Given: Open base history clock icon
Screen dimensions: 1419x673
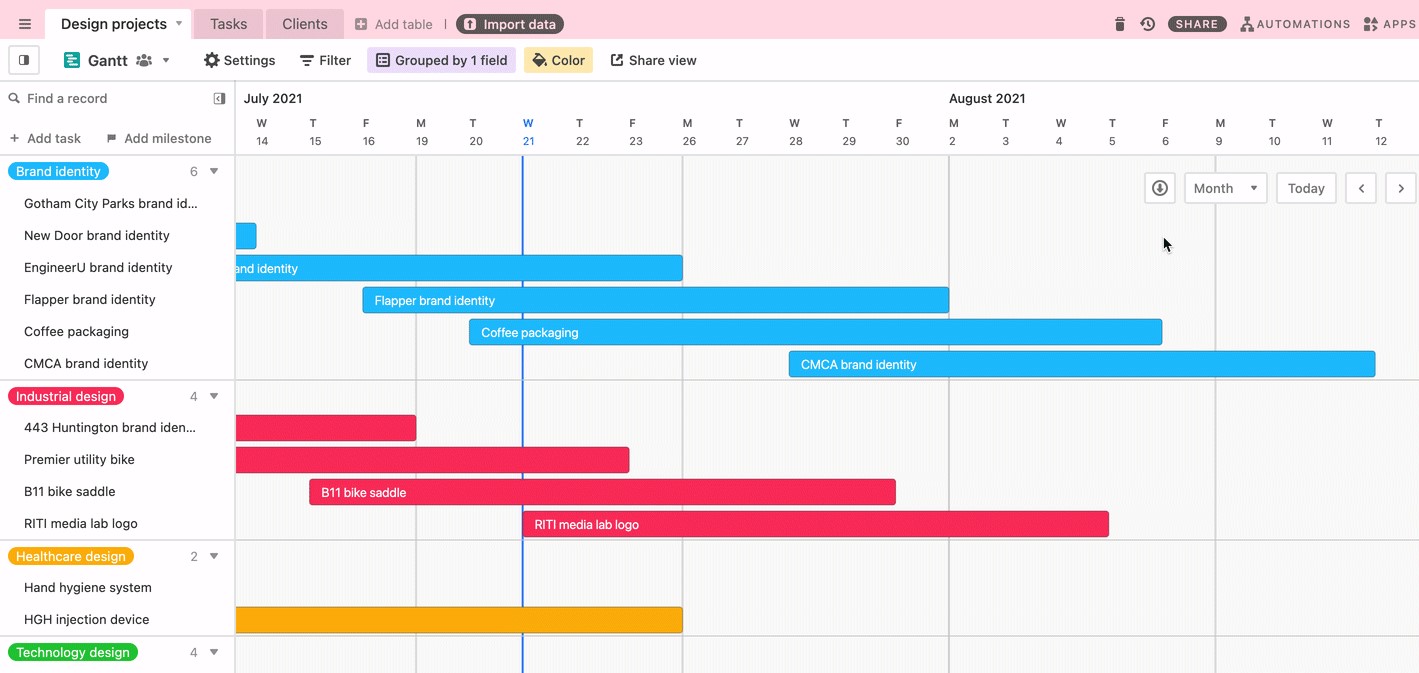Looking at the screenshot, I should click(x=1148, y=24).
